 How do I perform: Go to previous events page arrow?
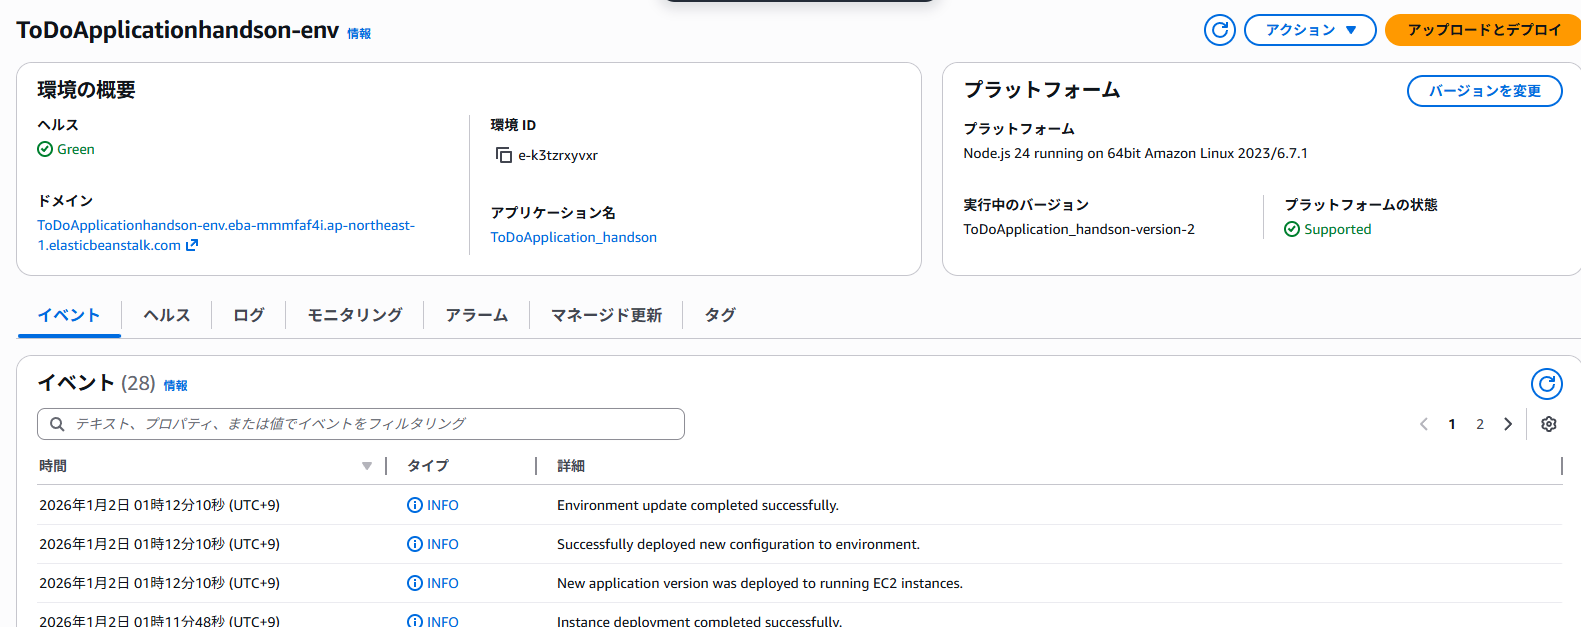(x=1424, y=424)
